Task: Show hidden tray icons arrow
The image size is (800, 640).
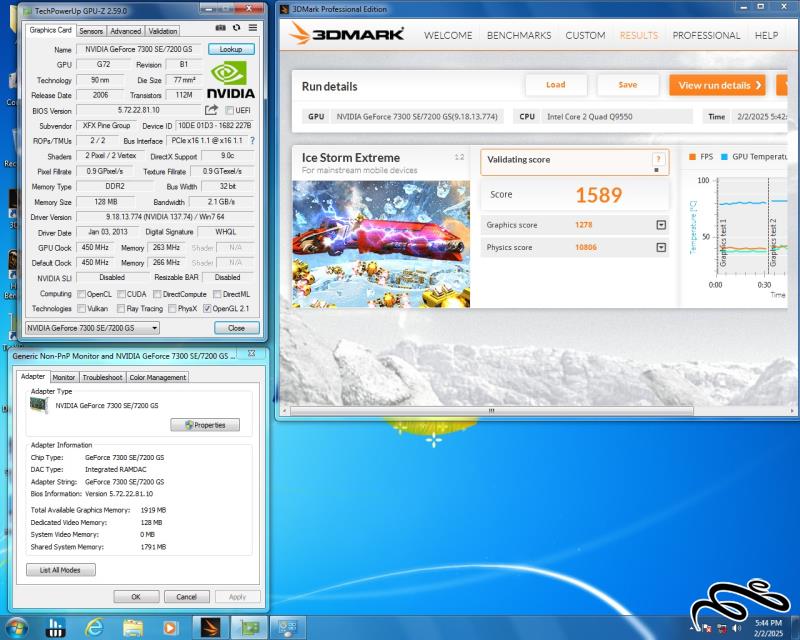Action: coord(692,628)
